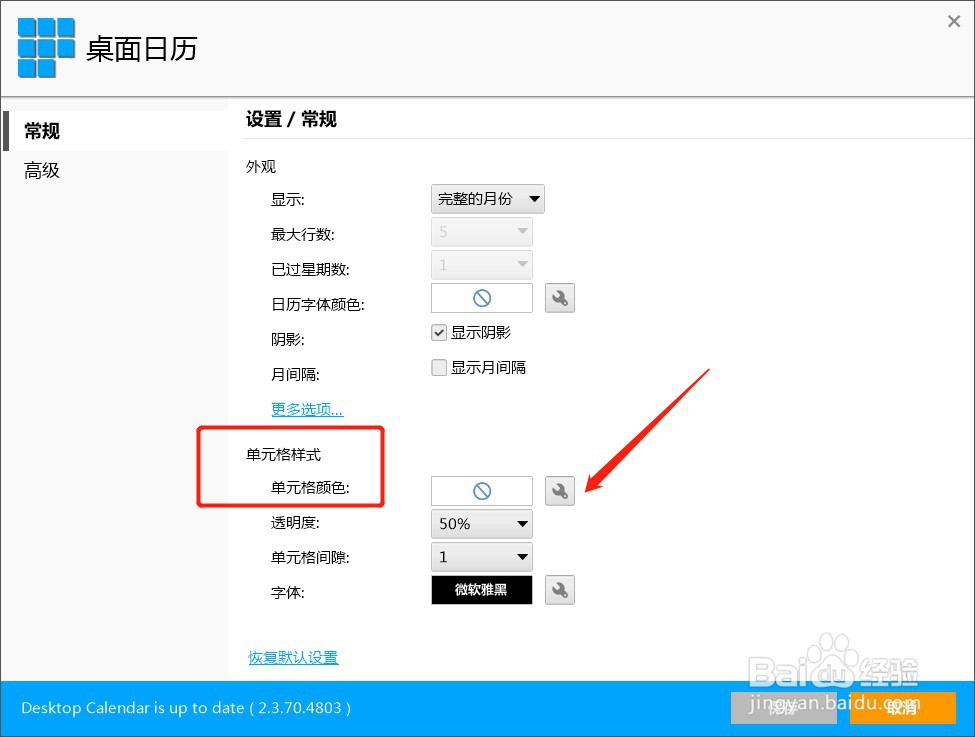Expand the 单元格间隙 dropdown

click(x=481, y=557)
